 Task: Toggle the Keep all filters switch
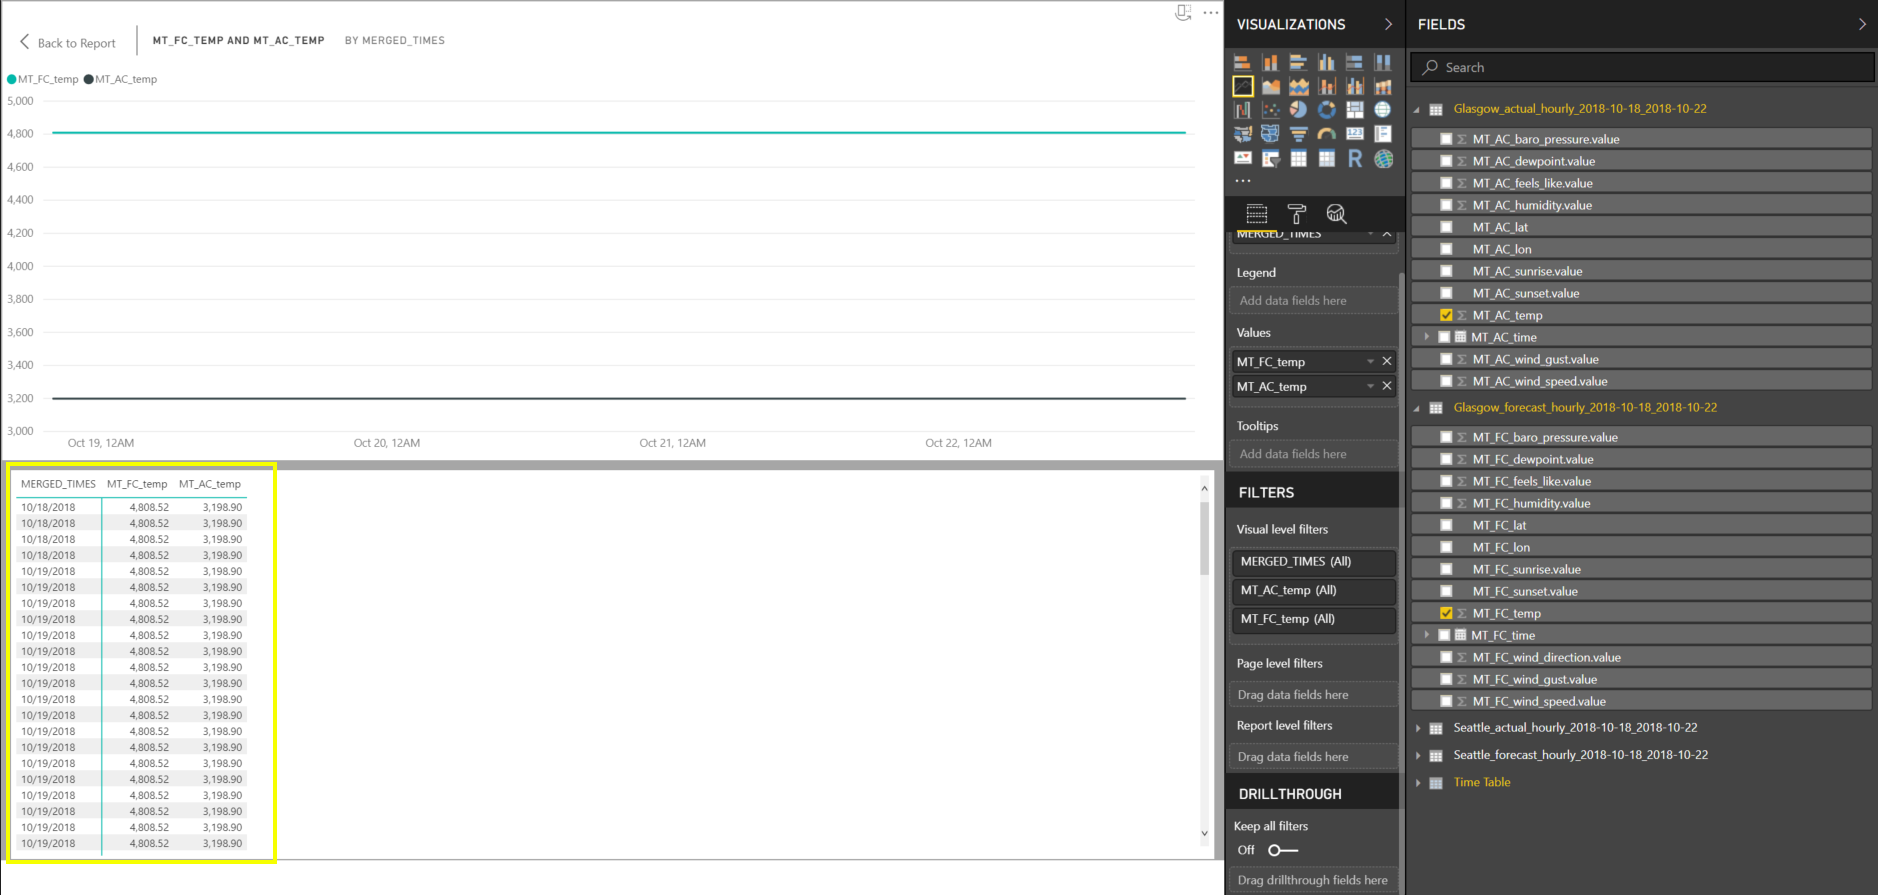(1282, 850)
